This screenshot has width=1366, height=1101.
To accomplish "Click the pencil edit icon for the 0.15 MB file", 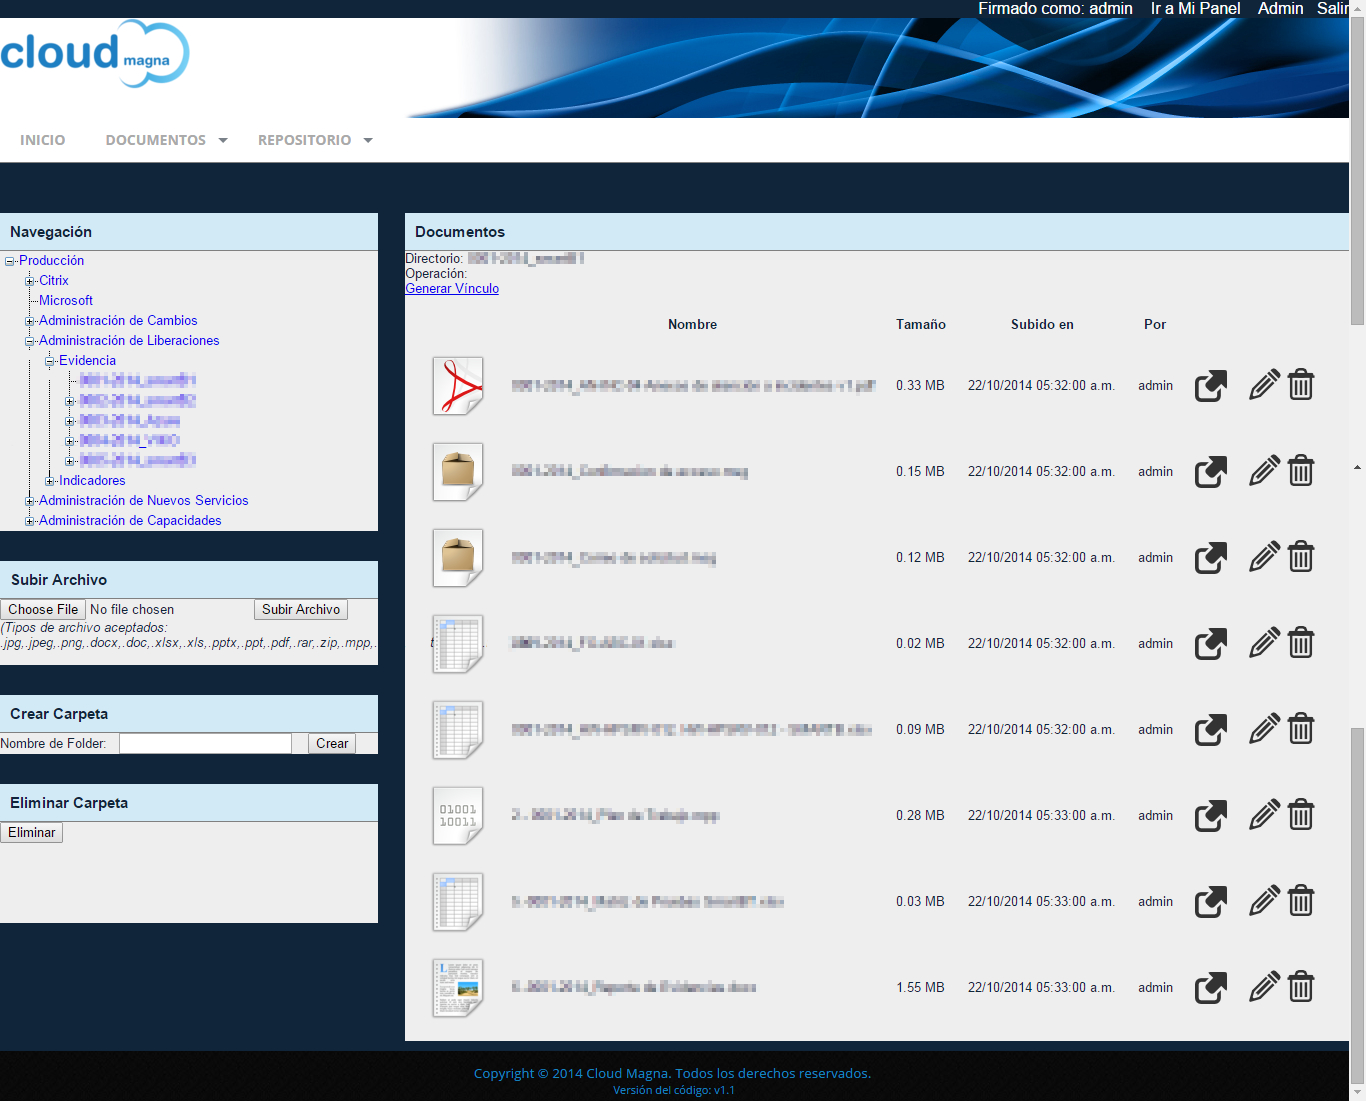I will pos(1264,470).
